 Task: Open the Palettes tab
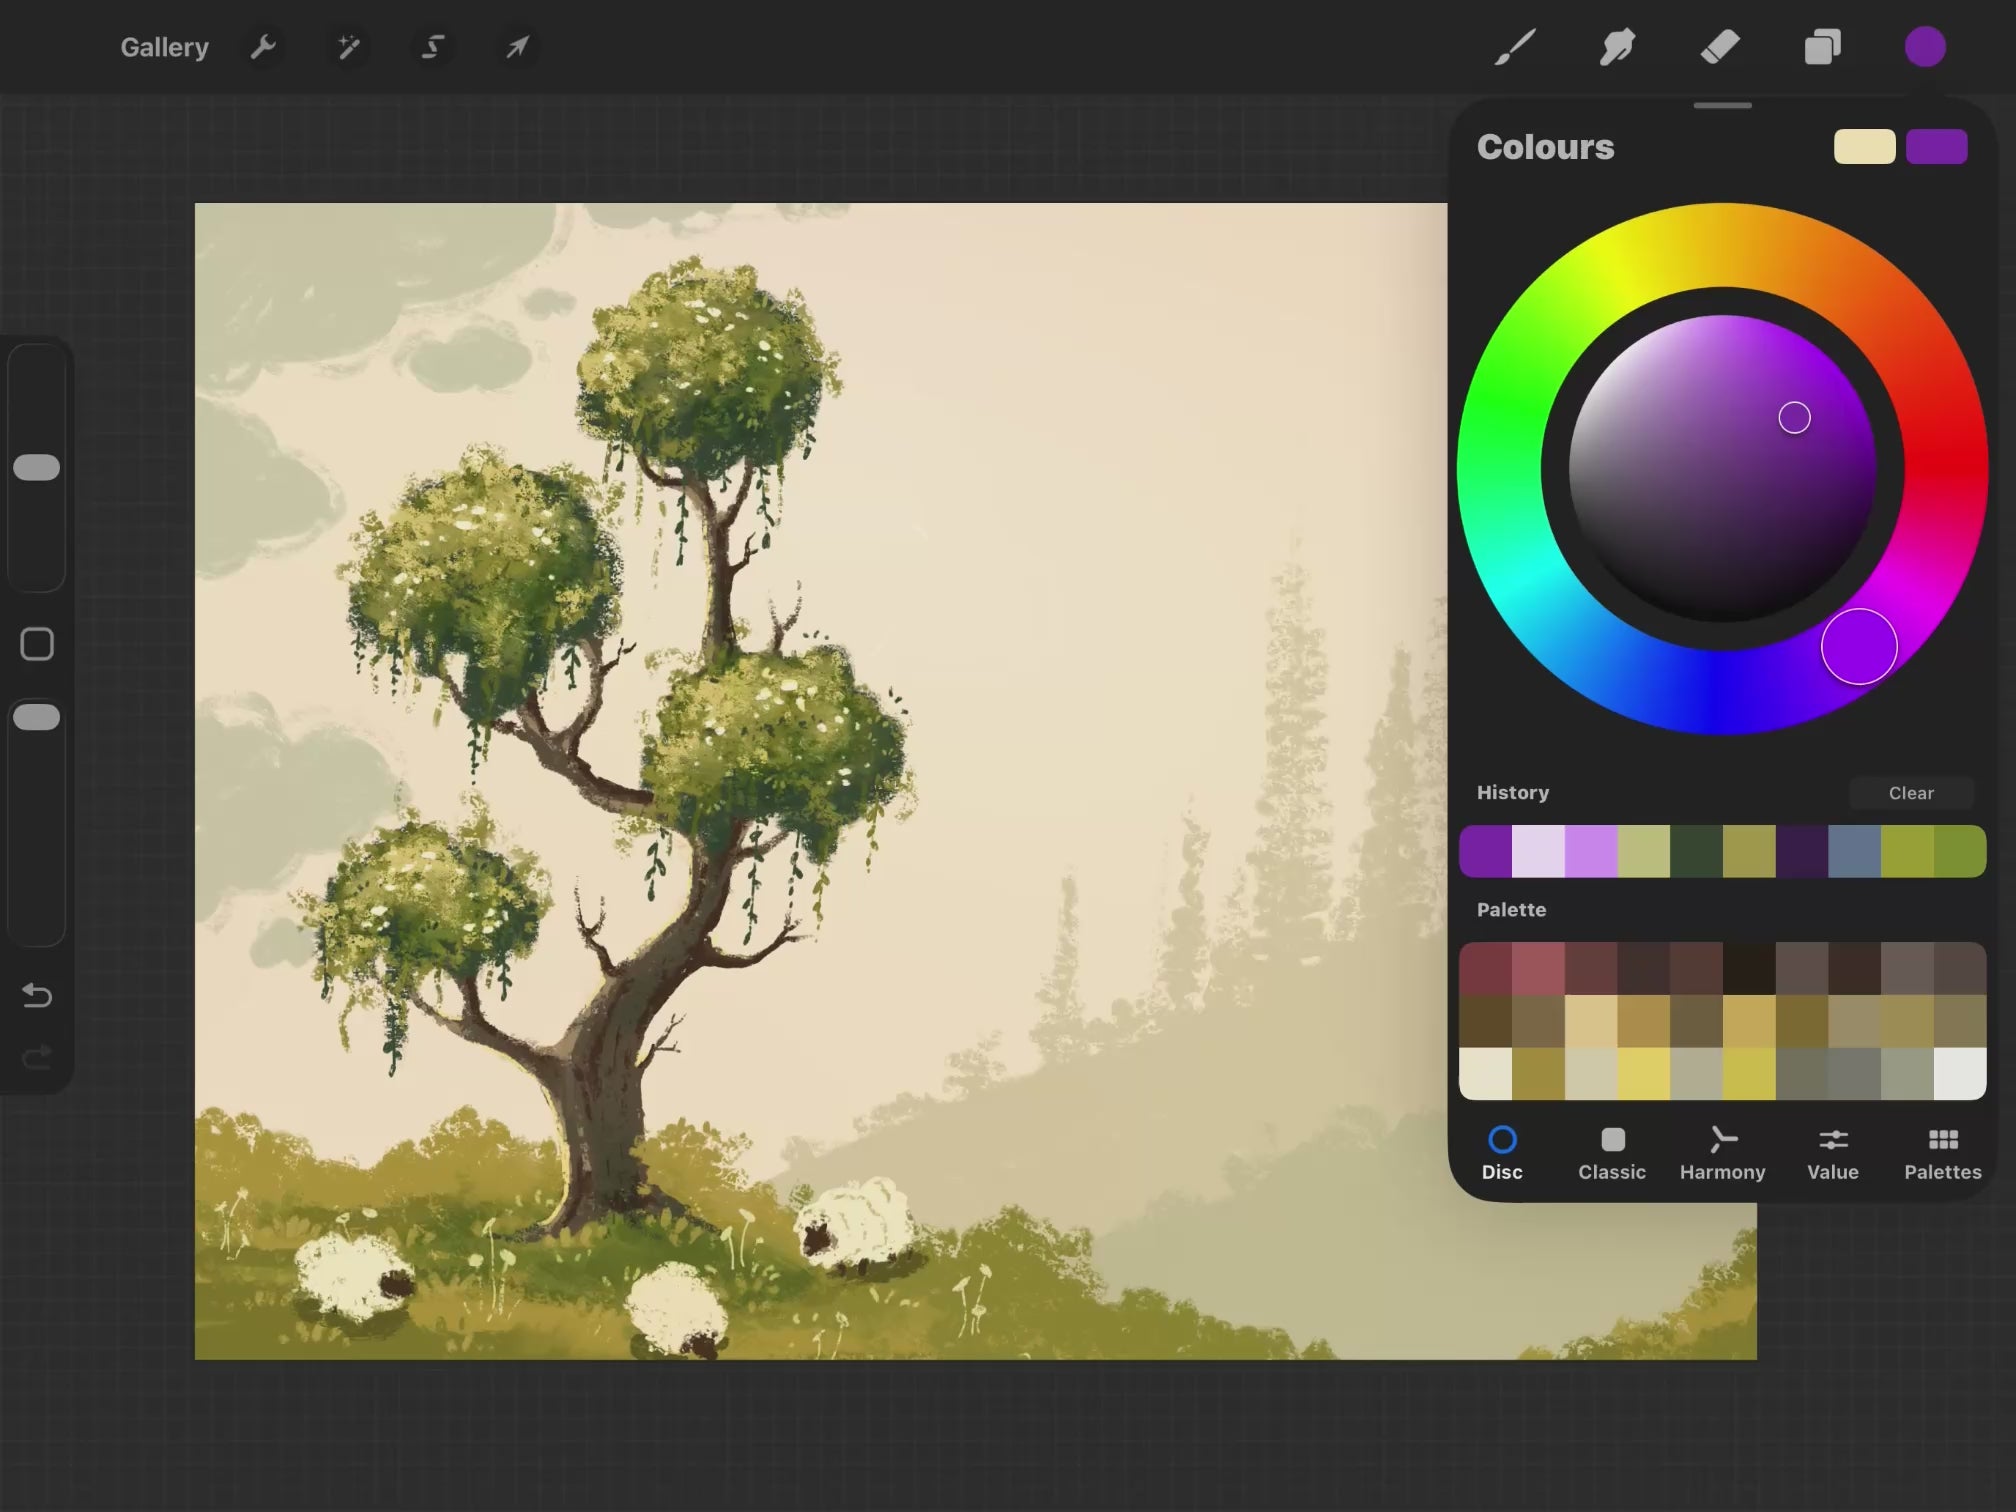[1942, 1153]
